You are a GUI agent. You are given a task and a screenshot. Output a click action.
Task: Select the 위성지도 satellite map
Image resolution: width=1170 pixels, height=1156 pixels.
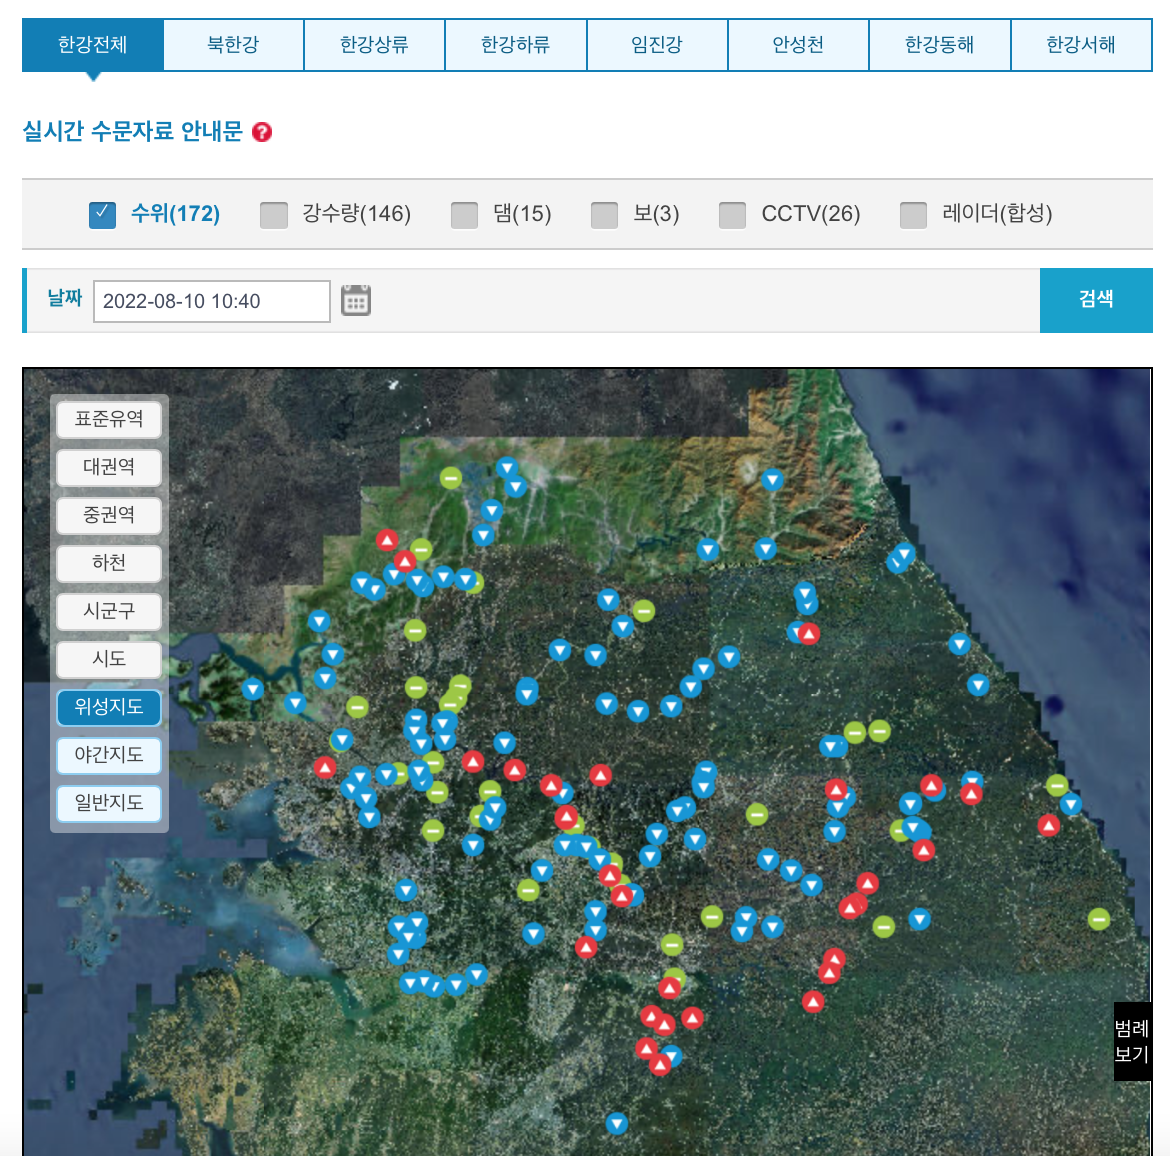(109, 707)
